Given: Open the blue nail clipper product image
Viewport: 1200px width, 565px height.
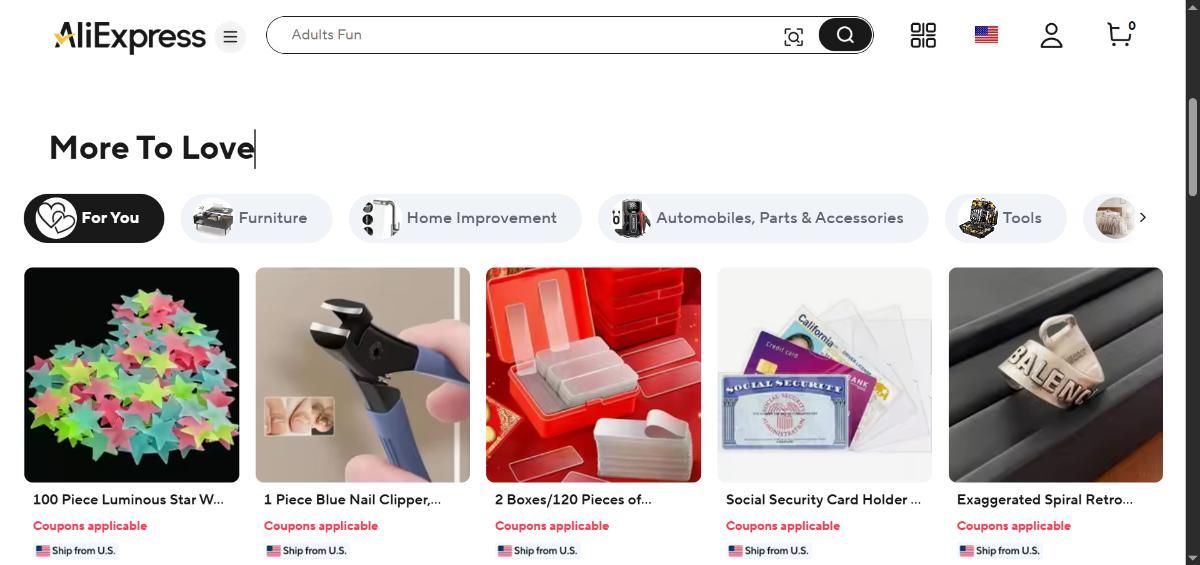Looking at the screenshot, I should 363,375.
